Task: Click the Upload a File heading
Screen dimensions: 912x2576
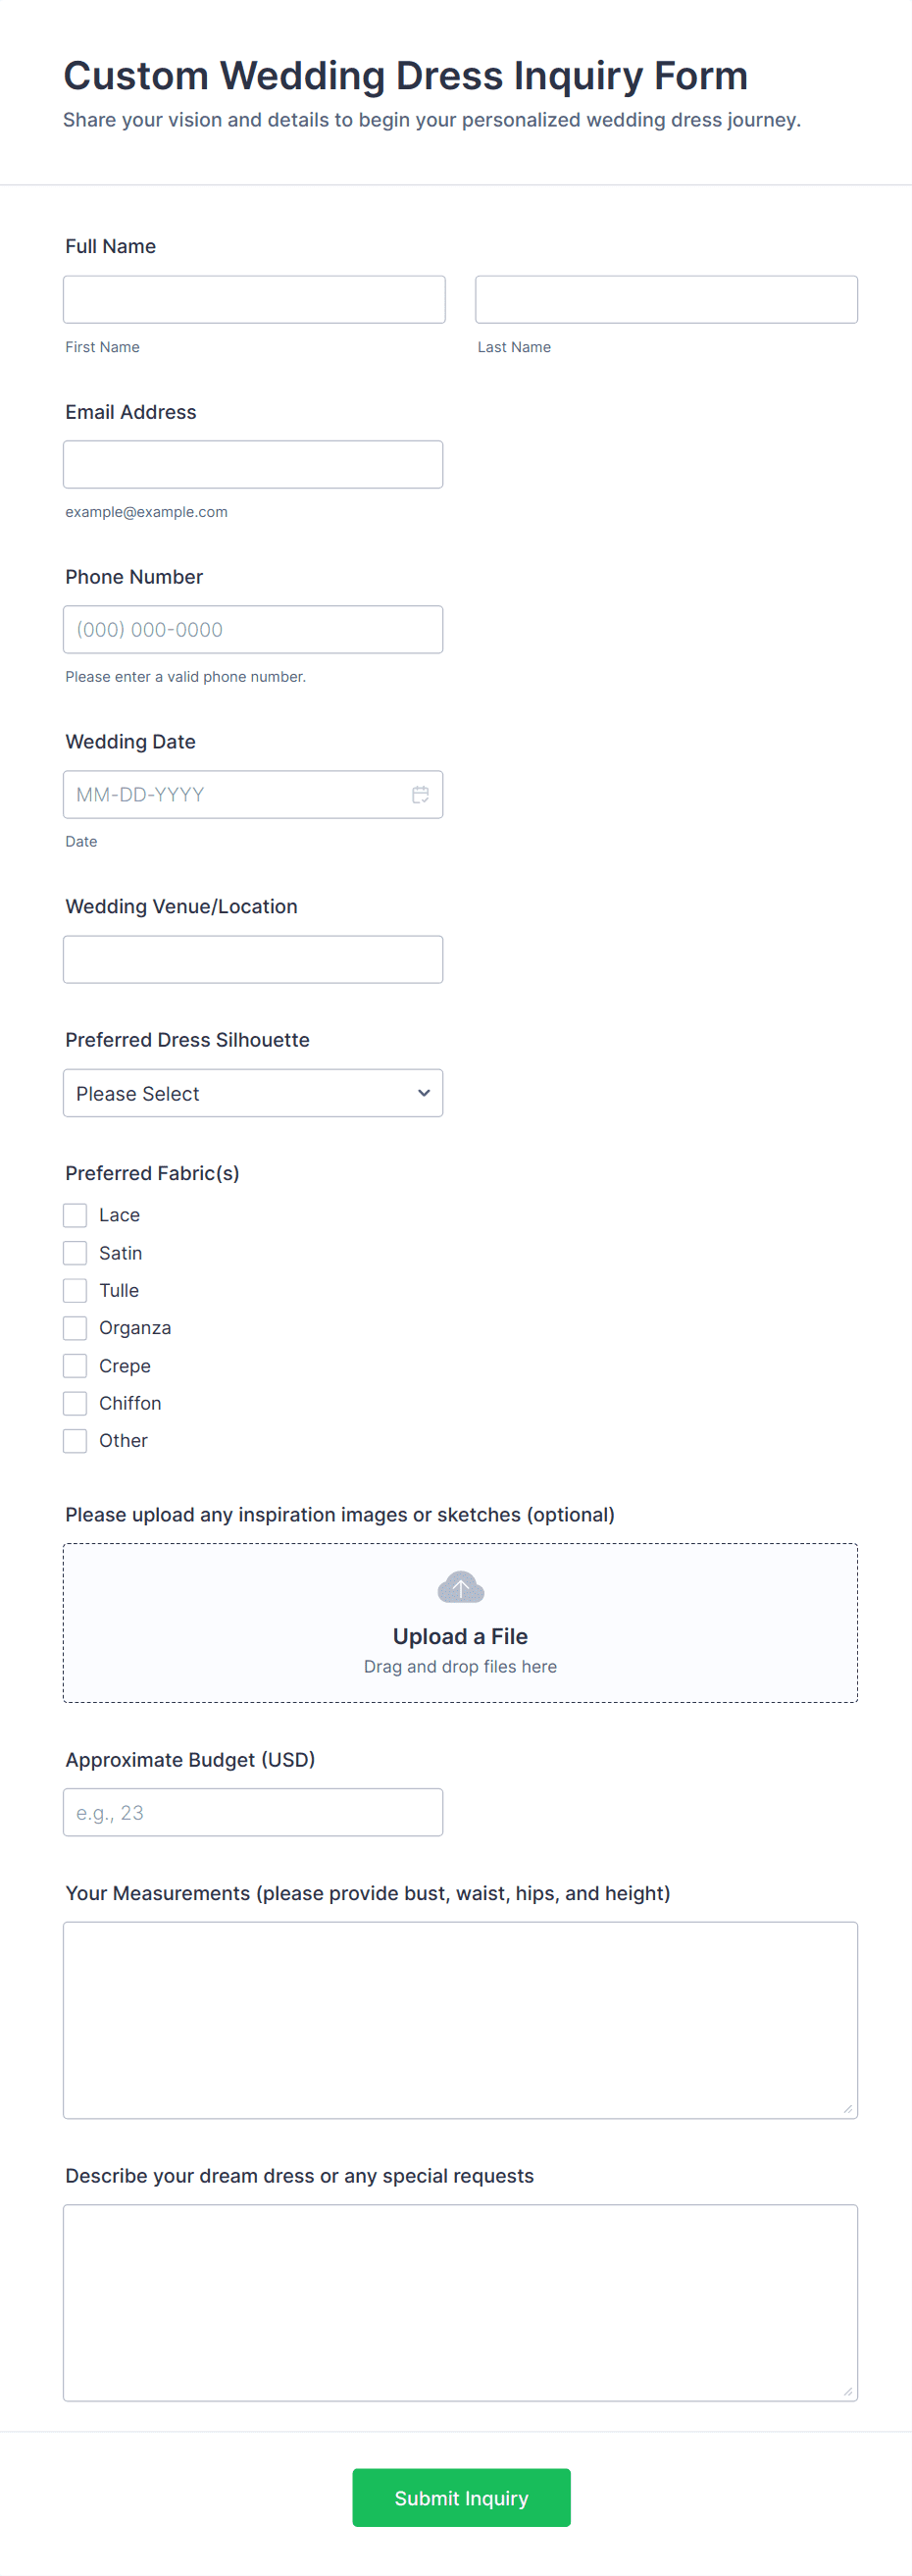Action: 460,1636
